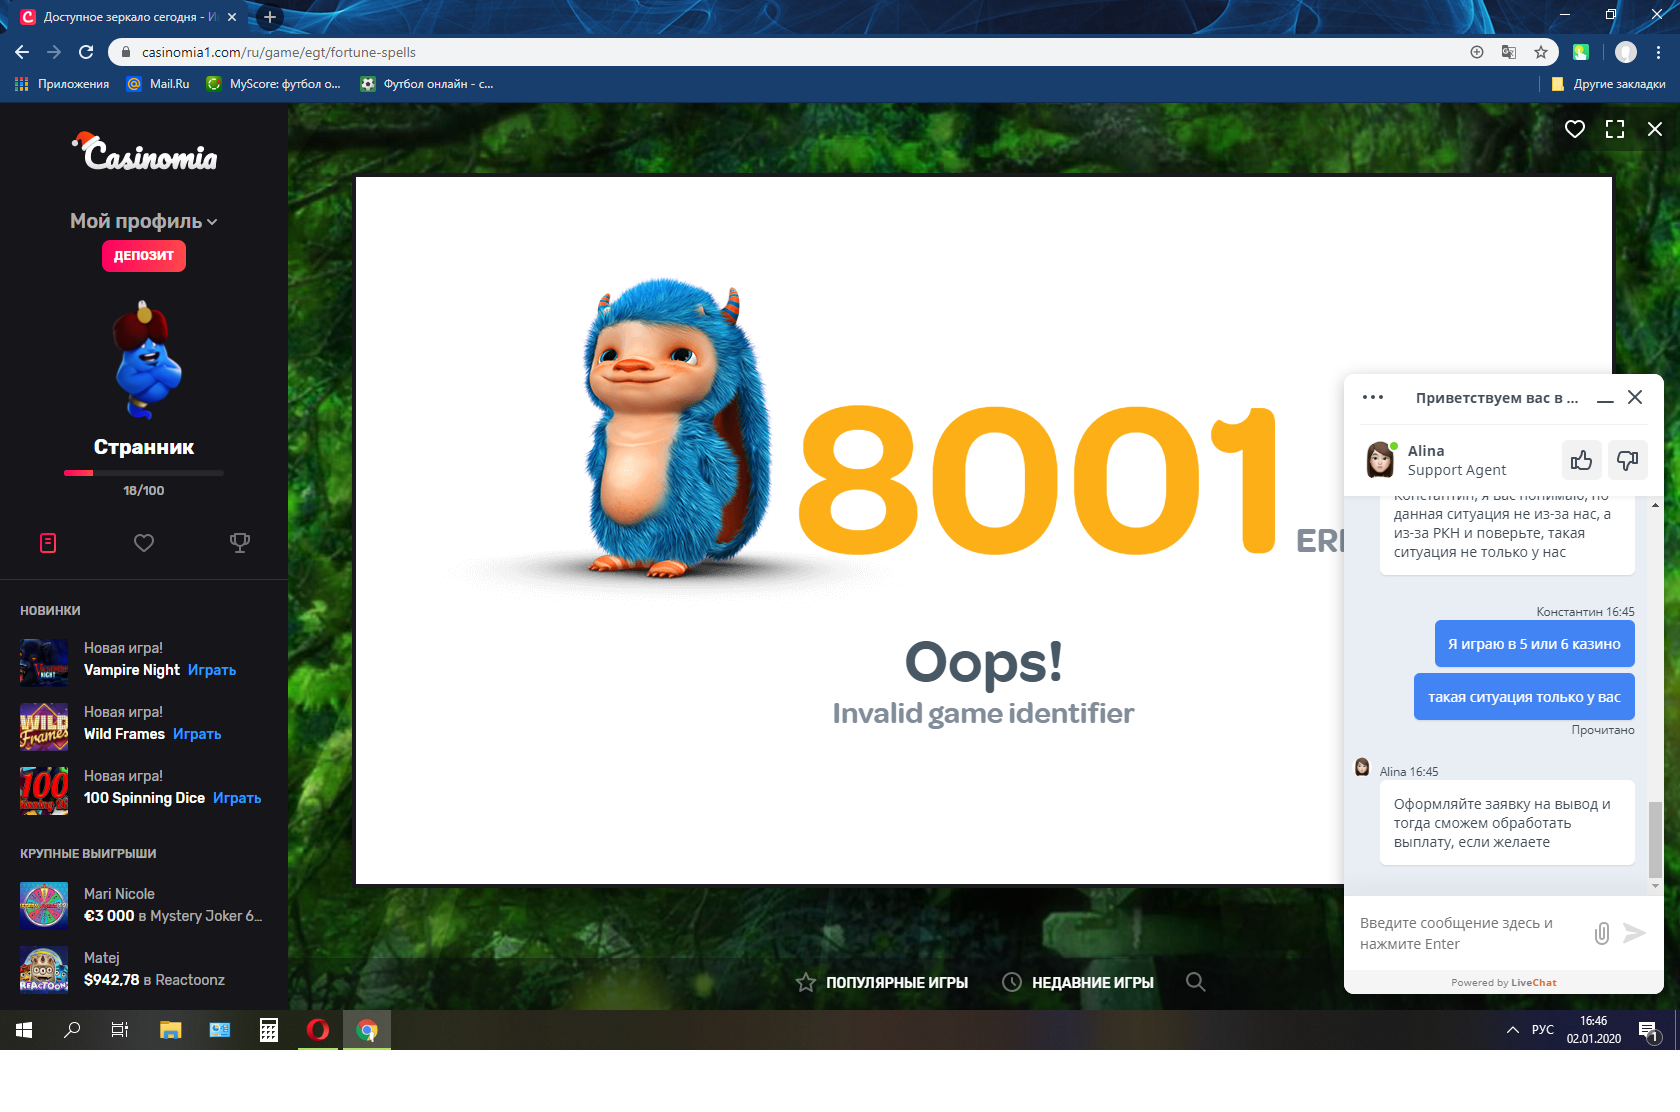Open the Wild Frames game thumbnail
The height and width of the screenshot is (1112, 1680).
coord(44,726)
